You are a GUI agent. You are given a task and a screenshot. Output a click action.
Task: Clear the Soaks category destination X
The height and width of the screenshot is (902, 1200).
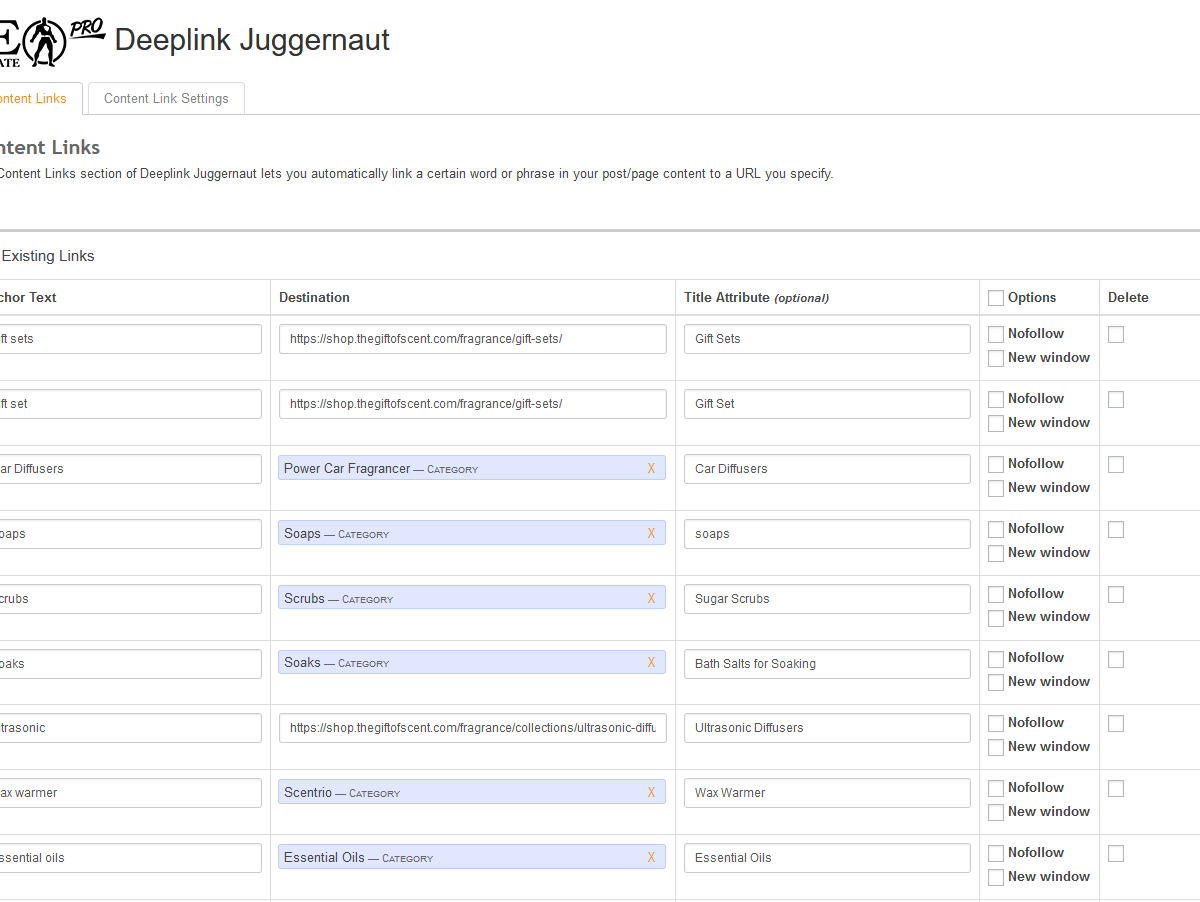click(651, 662)
